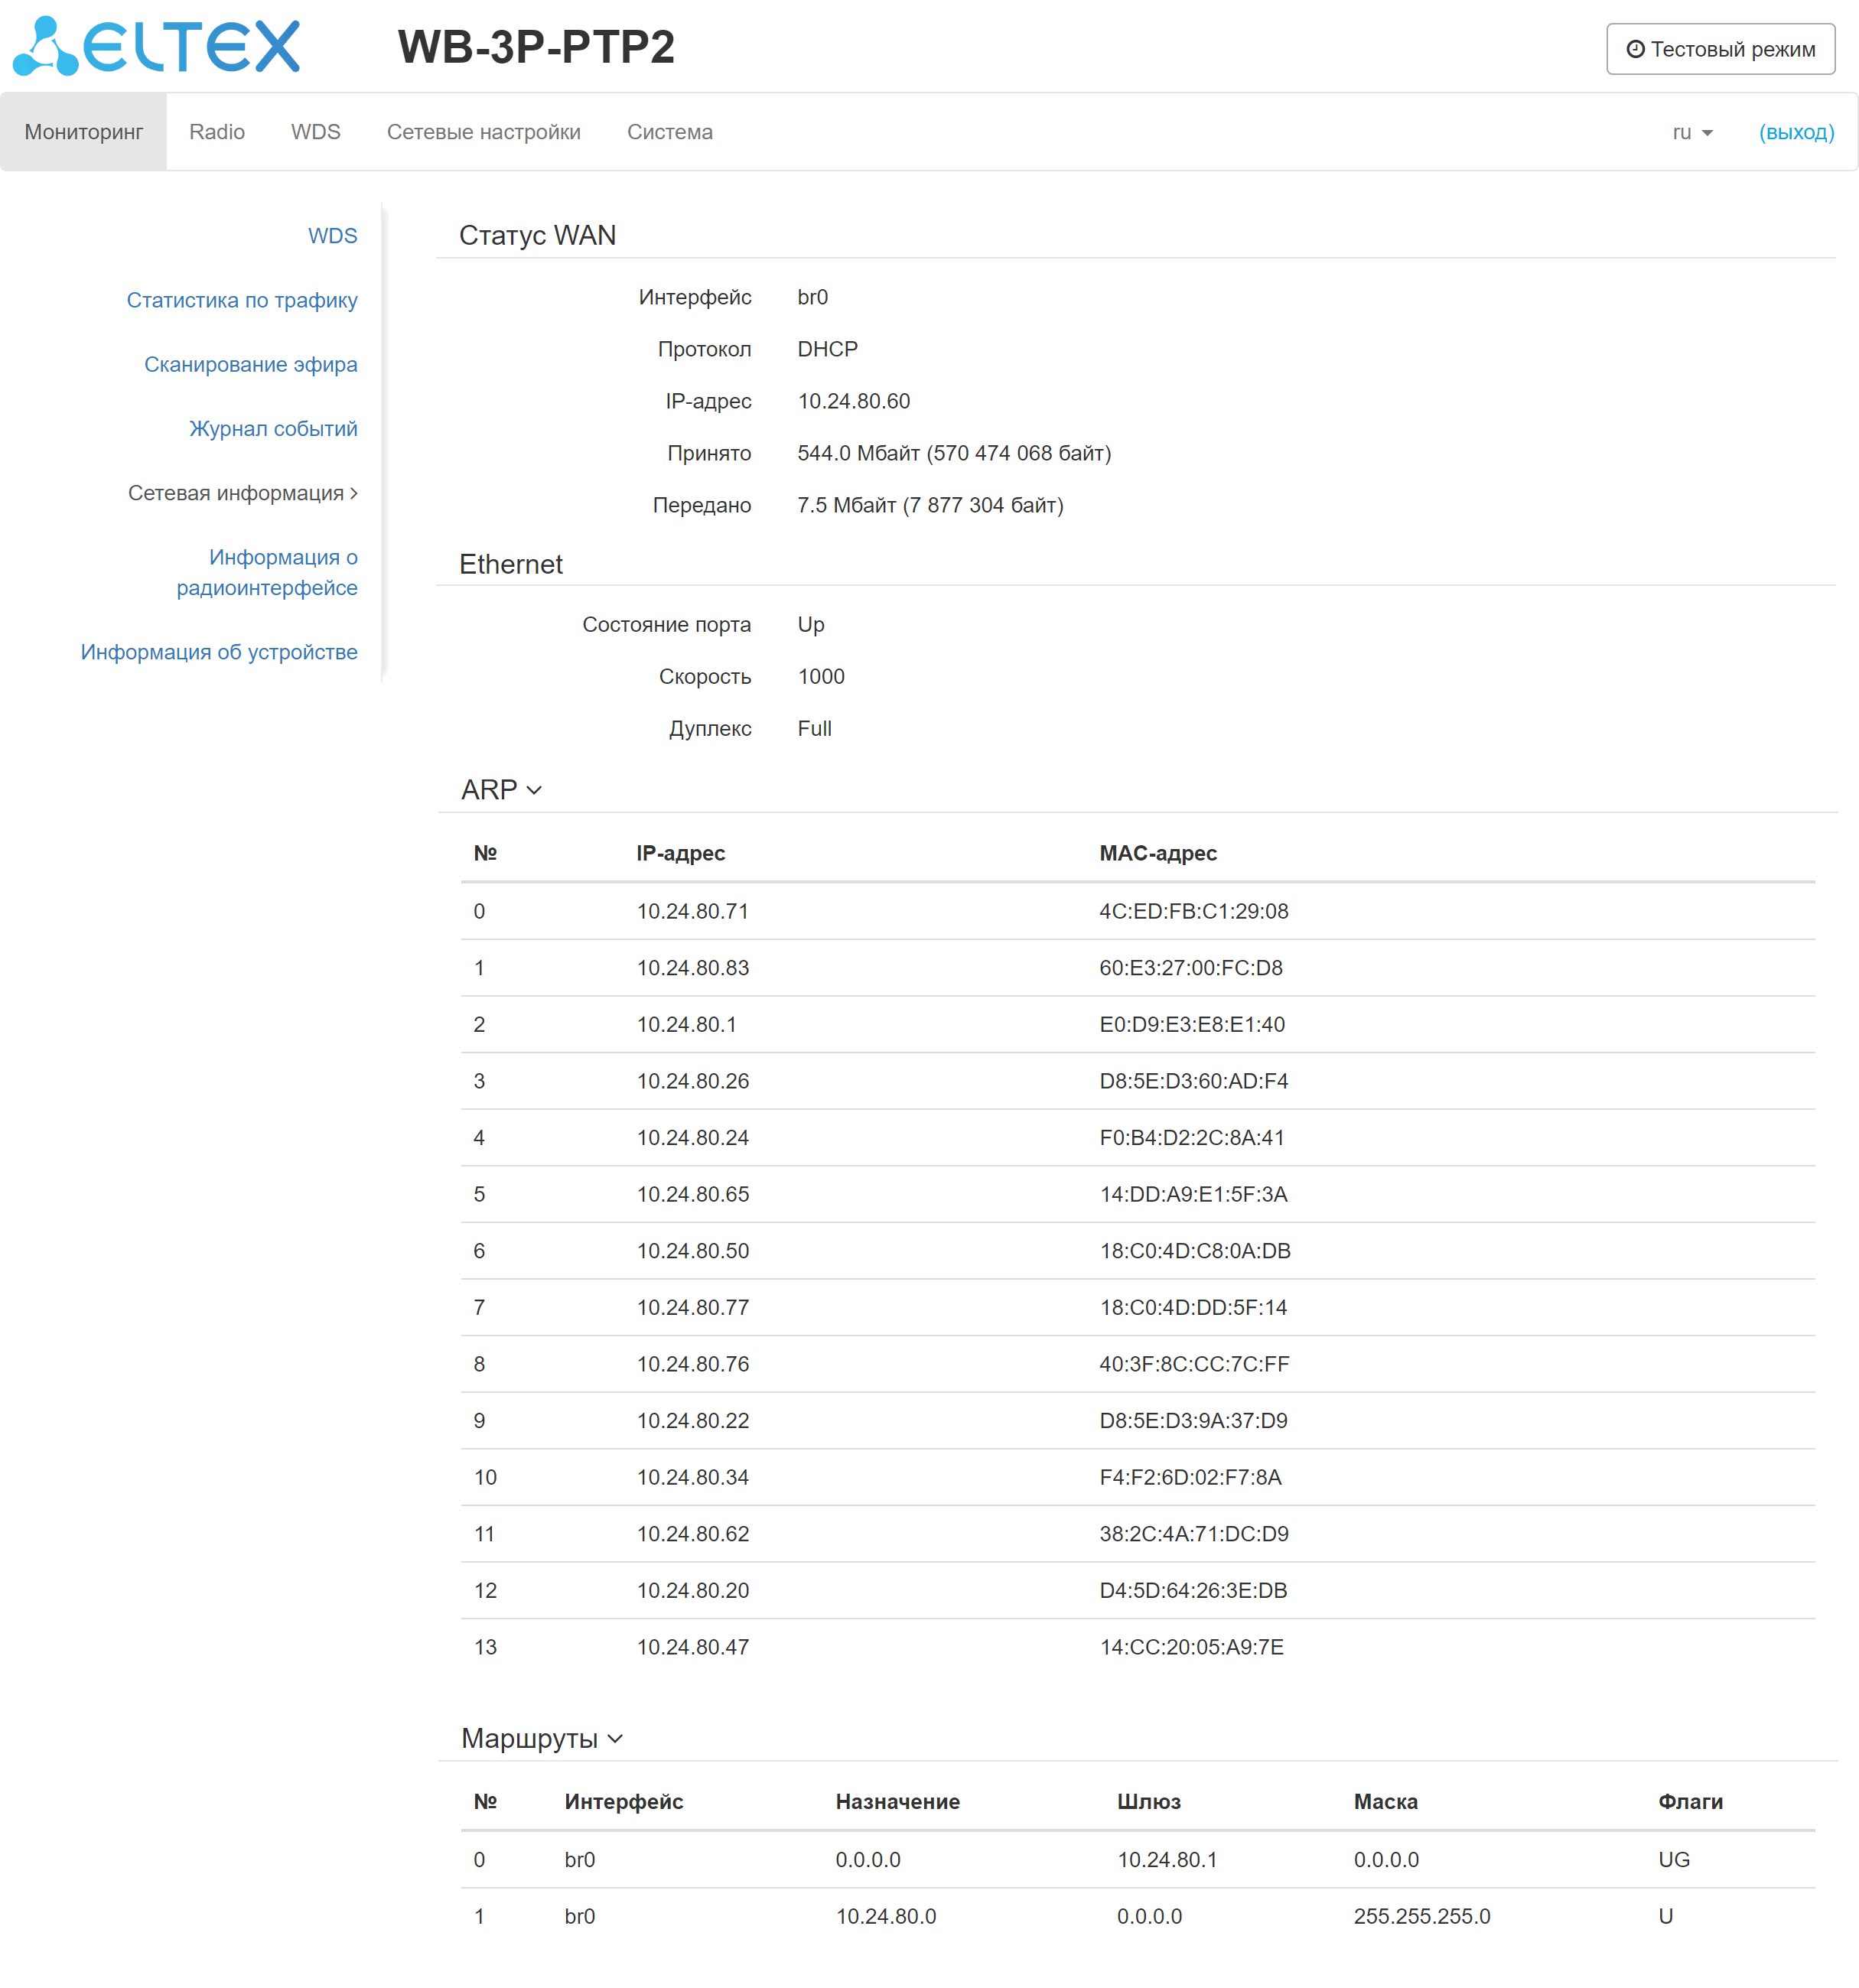Collapse the ARP section
The image size is (1859, 1988).
coord(501,790)
